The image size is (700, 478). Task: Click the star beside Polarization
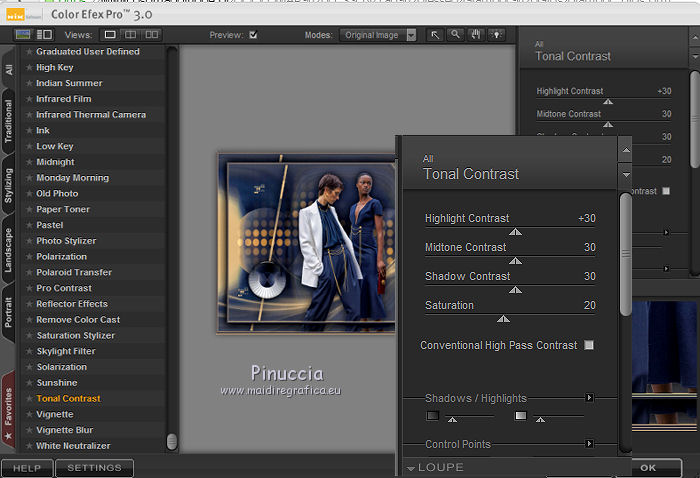(x=29, y=257)
